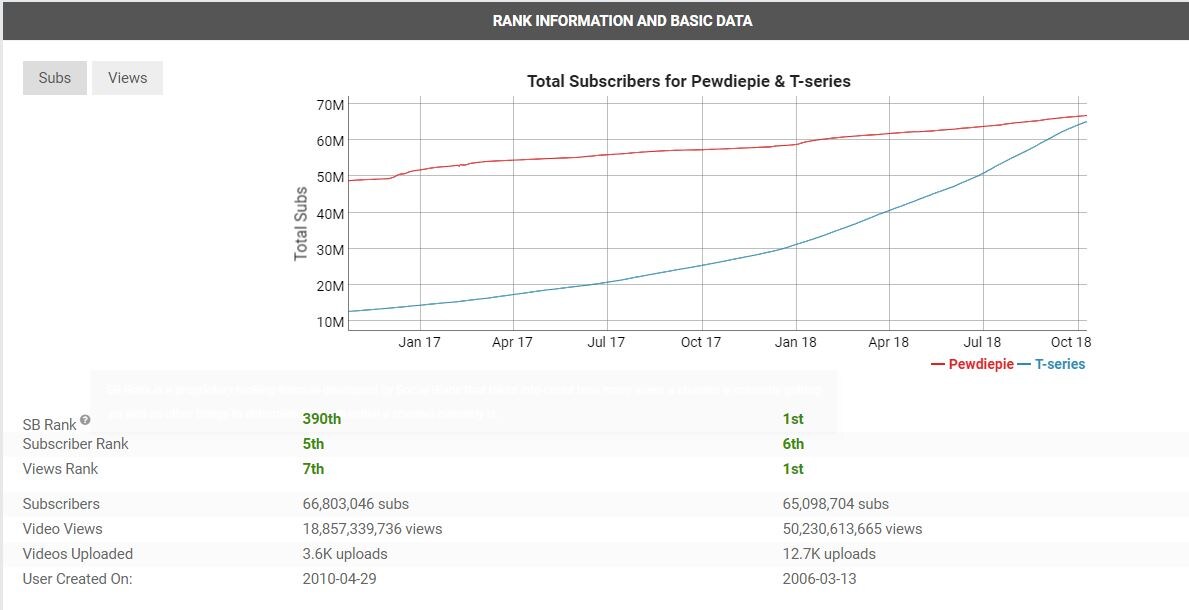Click the Jan 18 x-axis label
The height and width of the screenshot is (610, 1189).
click(x=795, y=342)
